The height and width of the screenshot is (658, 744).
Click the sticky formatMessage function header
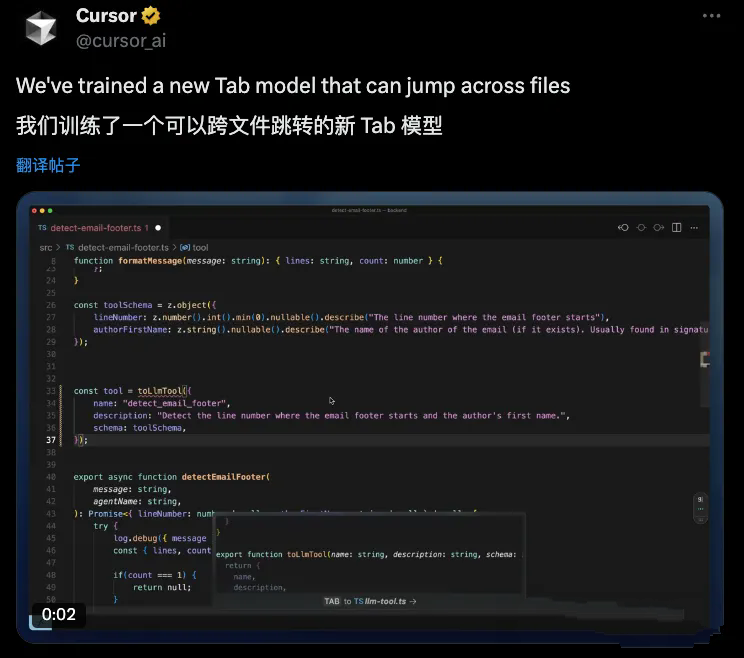tap(258, 261)
